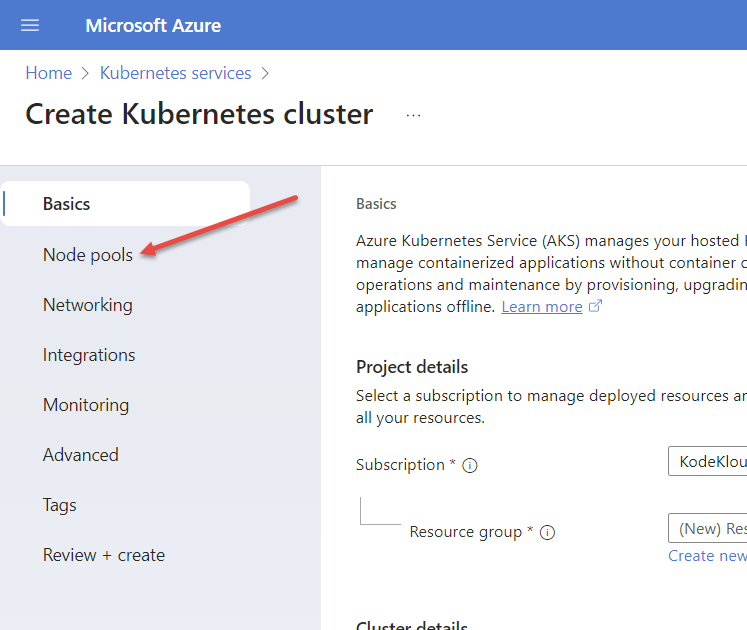Viewport: 747px width, 630px height.
Task: Click Create new under Resource group
Action: click(707, 556)
